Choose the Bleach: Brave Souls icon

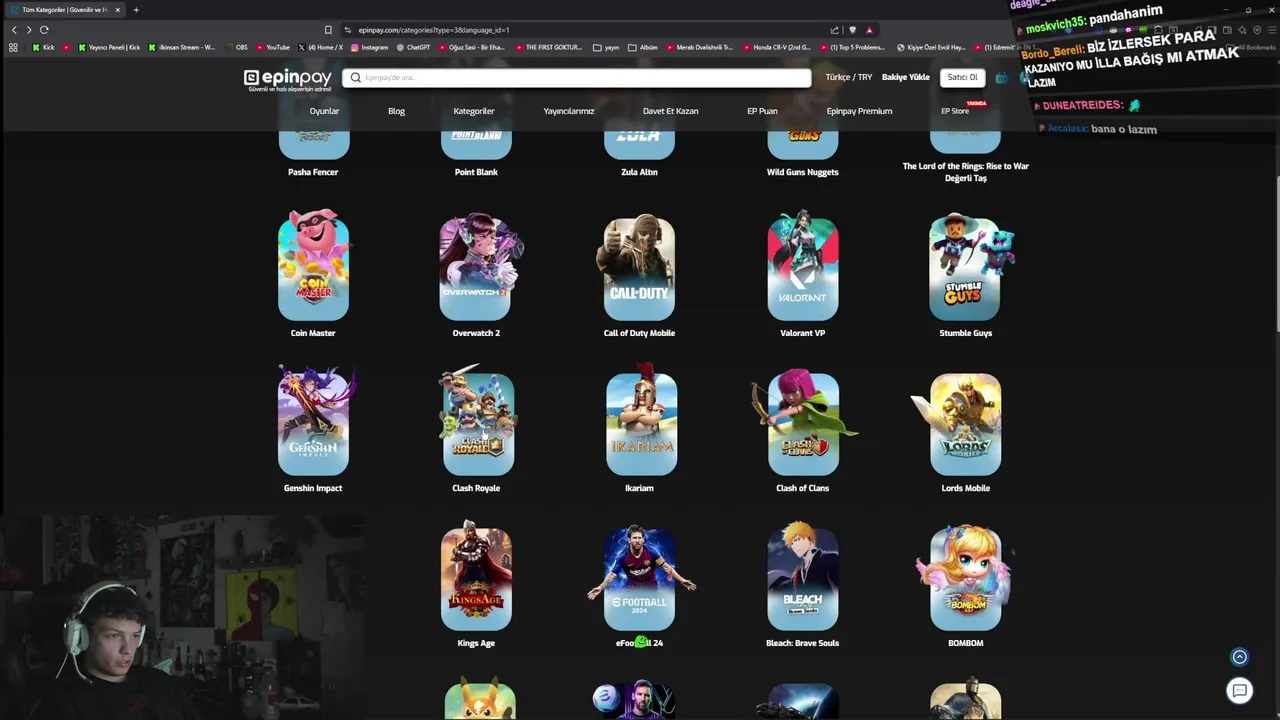[803, 576]
